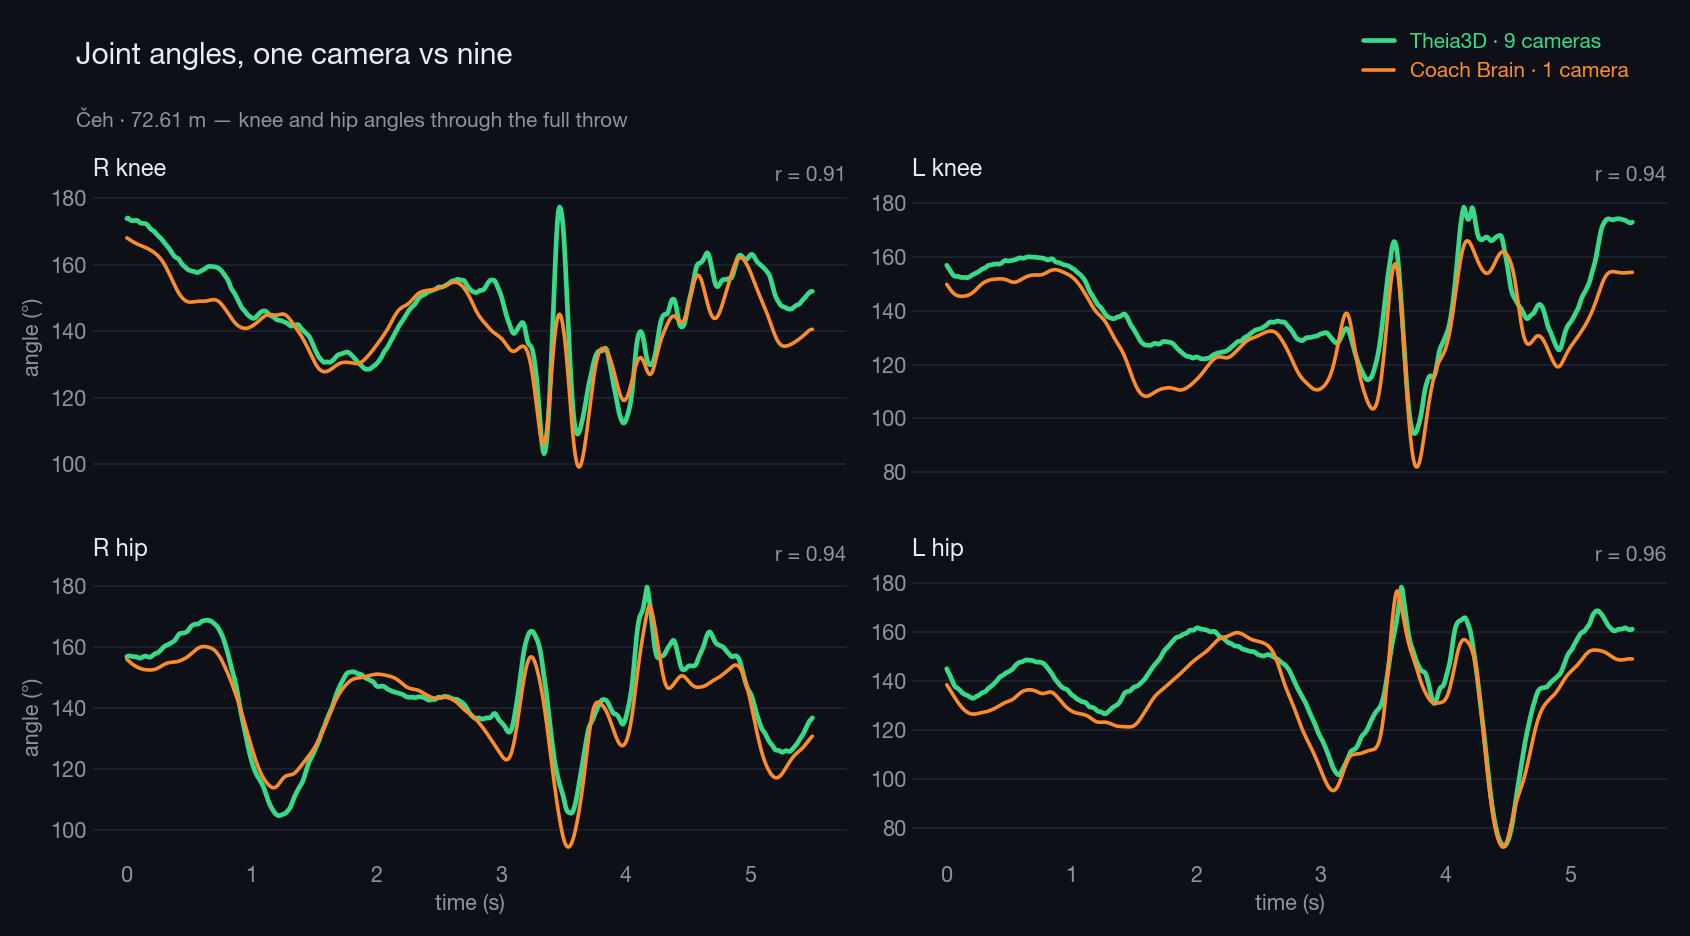Click the "r = 0.96" correlation label
This screenshot has width=1690, height=936.
coord(1630,554)
